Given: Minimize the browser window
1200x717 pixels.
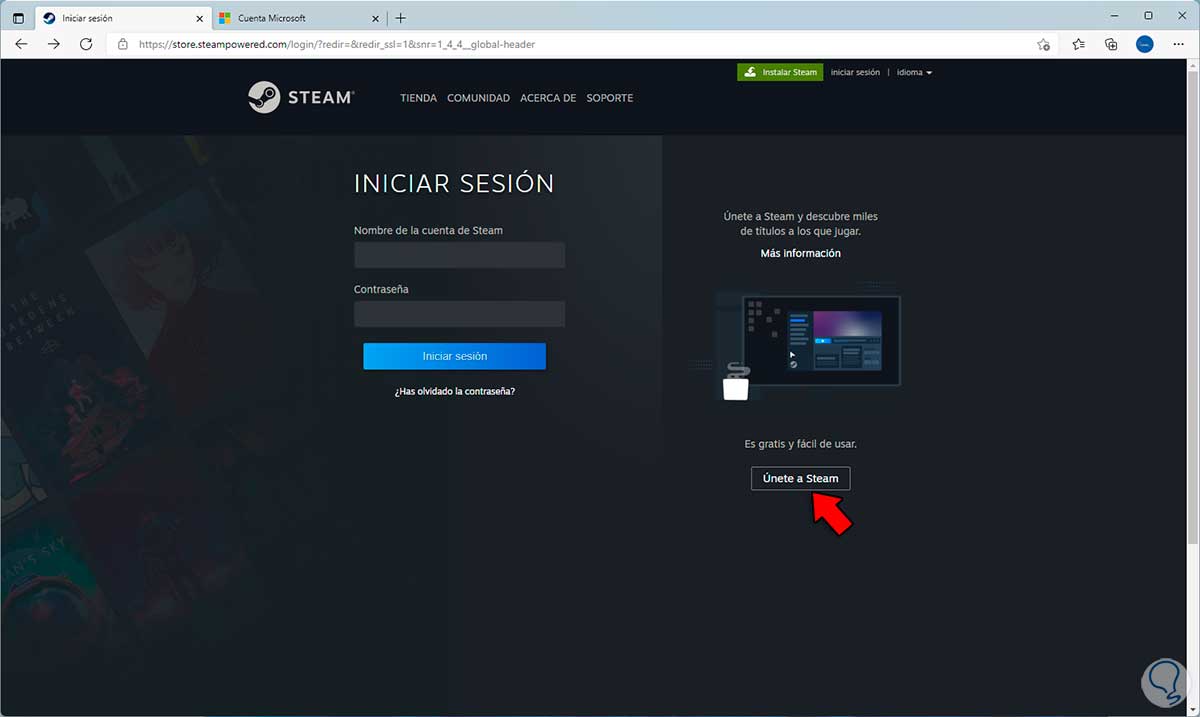Looking at the screenshot, I should pyautogui.click(x=1114, y=16).
